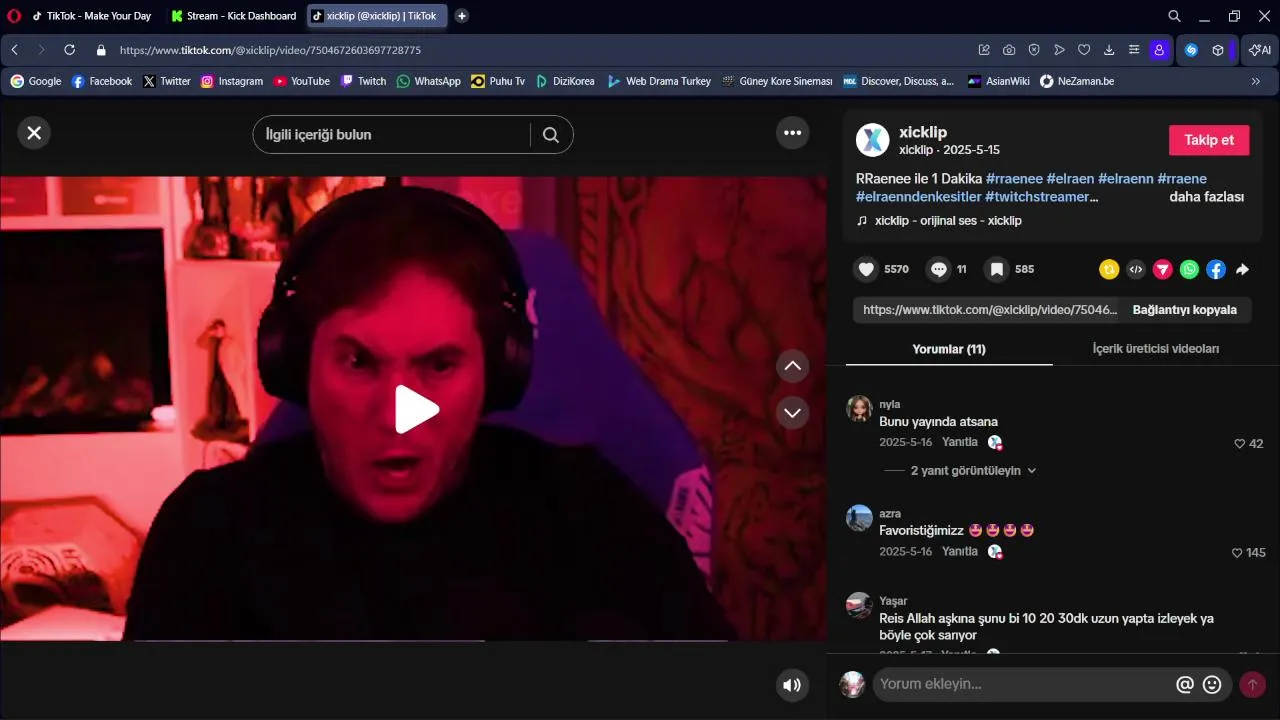Open the Opera main menu logo
Viewport: 1280px width, 720px height.
pyautogui.click(x=13, y=16)
